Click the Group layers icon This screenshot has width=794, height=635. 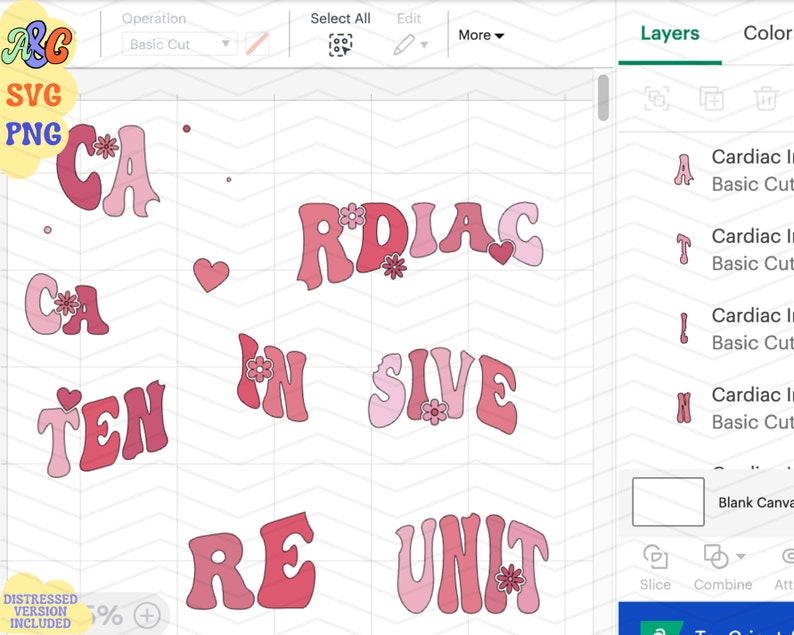point(656,98)
